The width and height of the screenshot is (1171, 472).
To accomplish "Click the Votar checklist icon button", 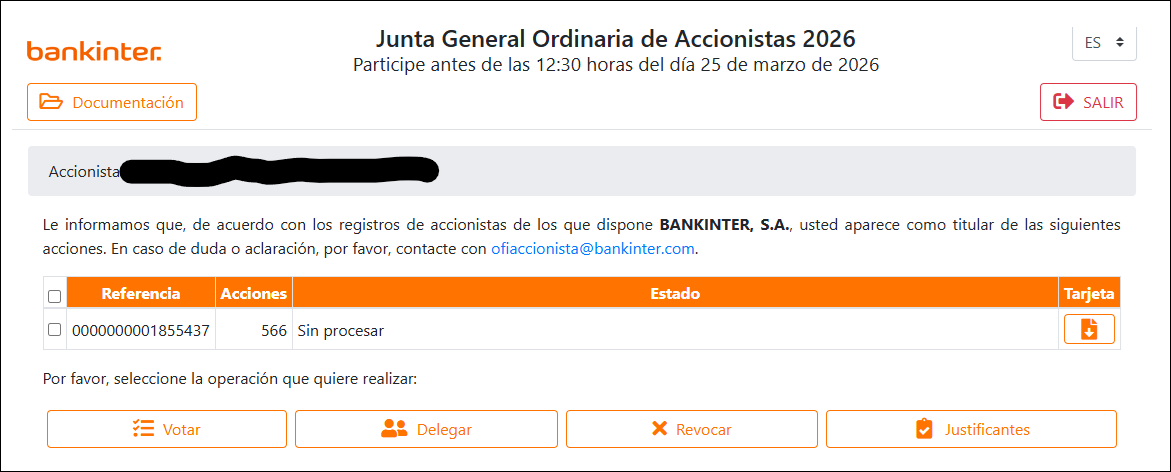I will pos(167,429).
